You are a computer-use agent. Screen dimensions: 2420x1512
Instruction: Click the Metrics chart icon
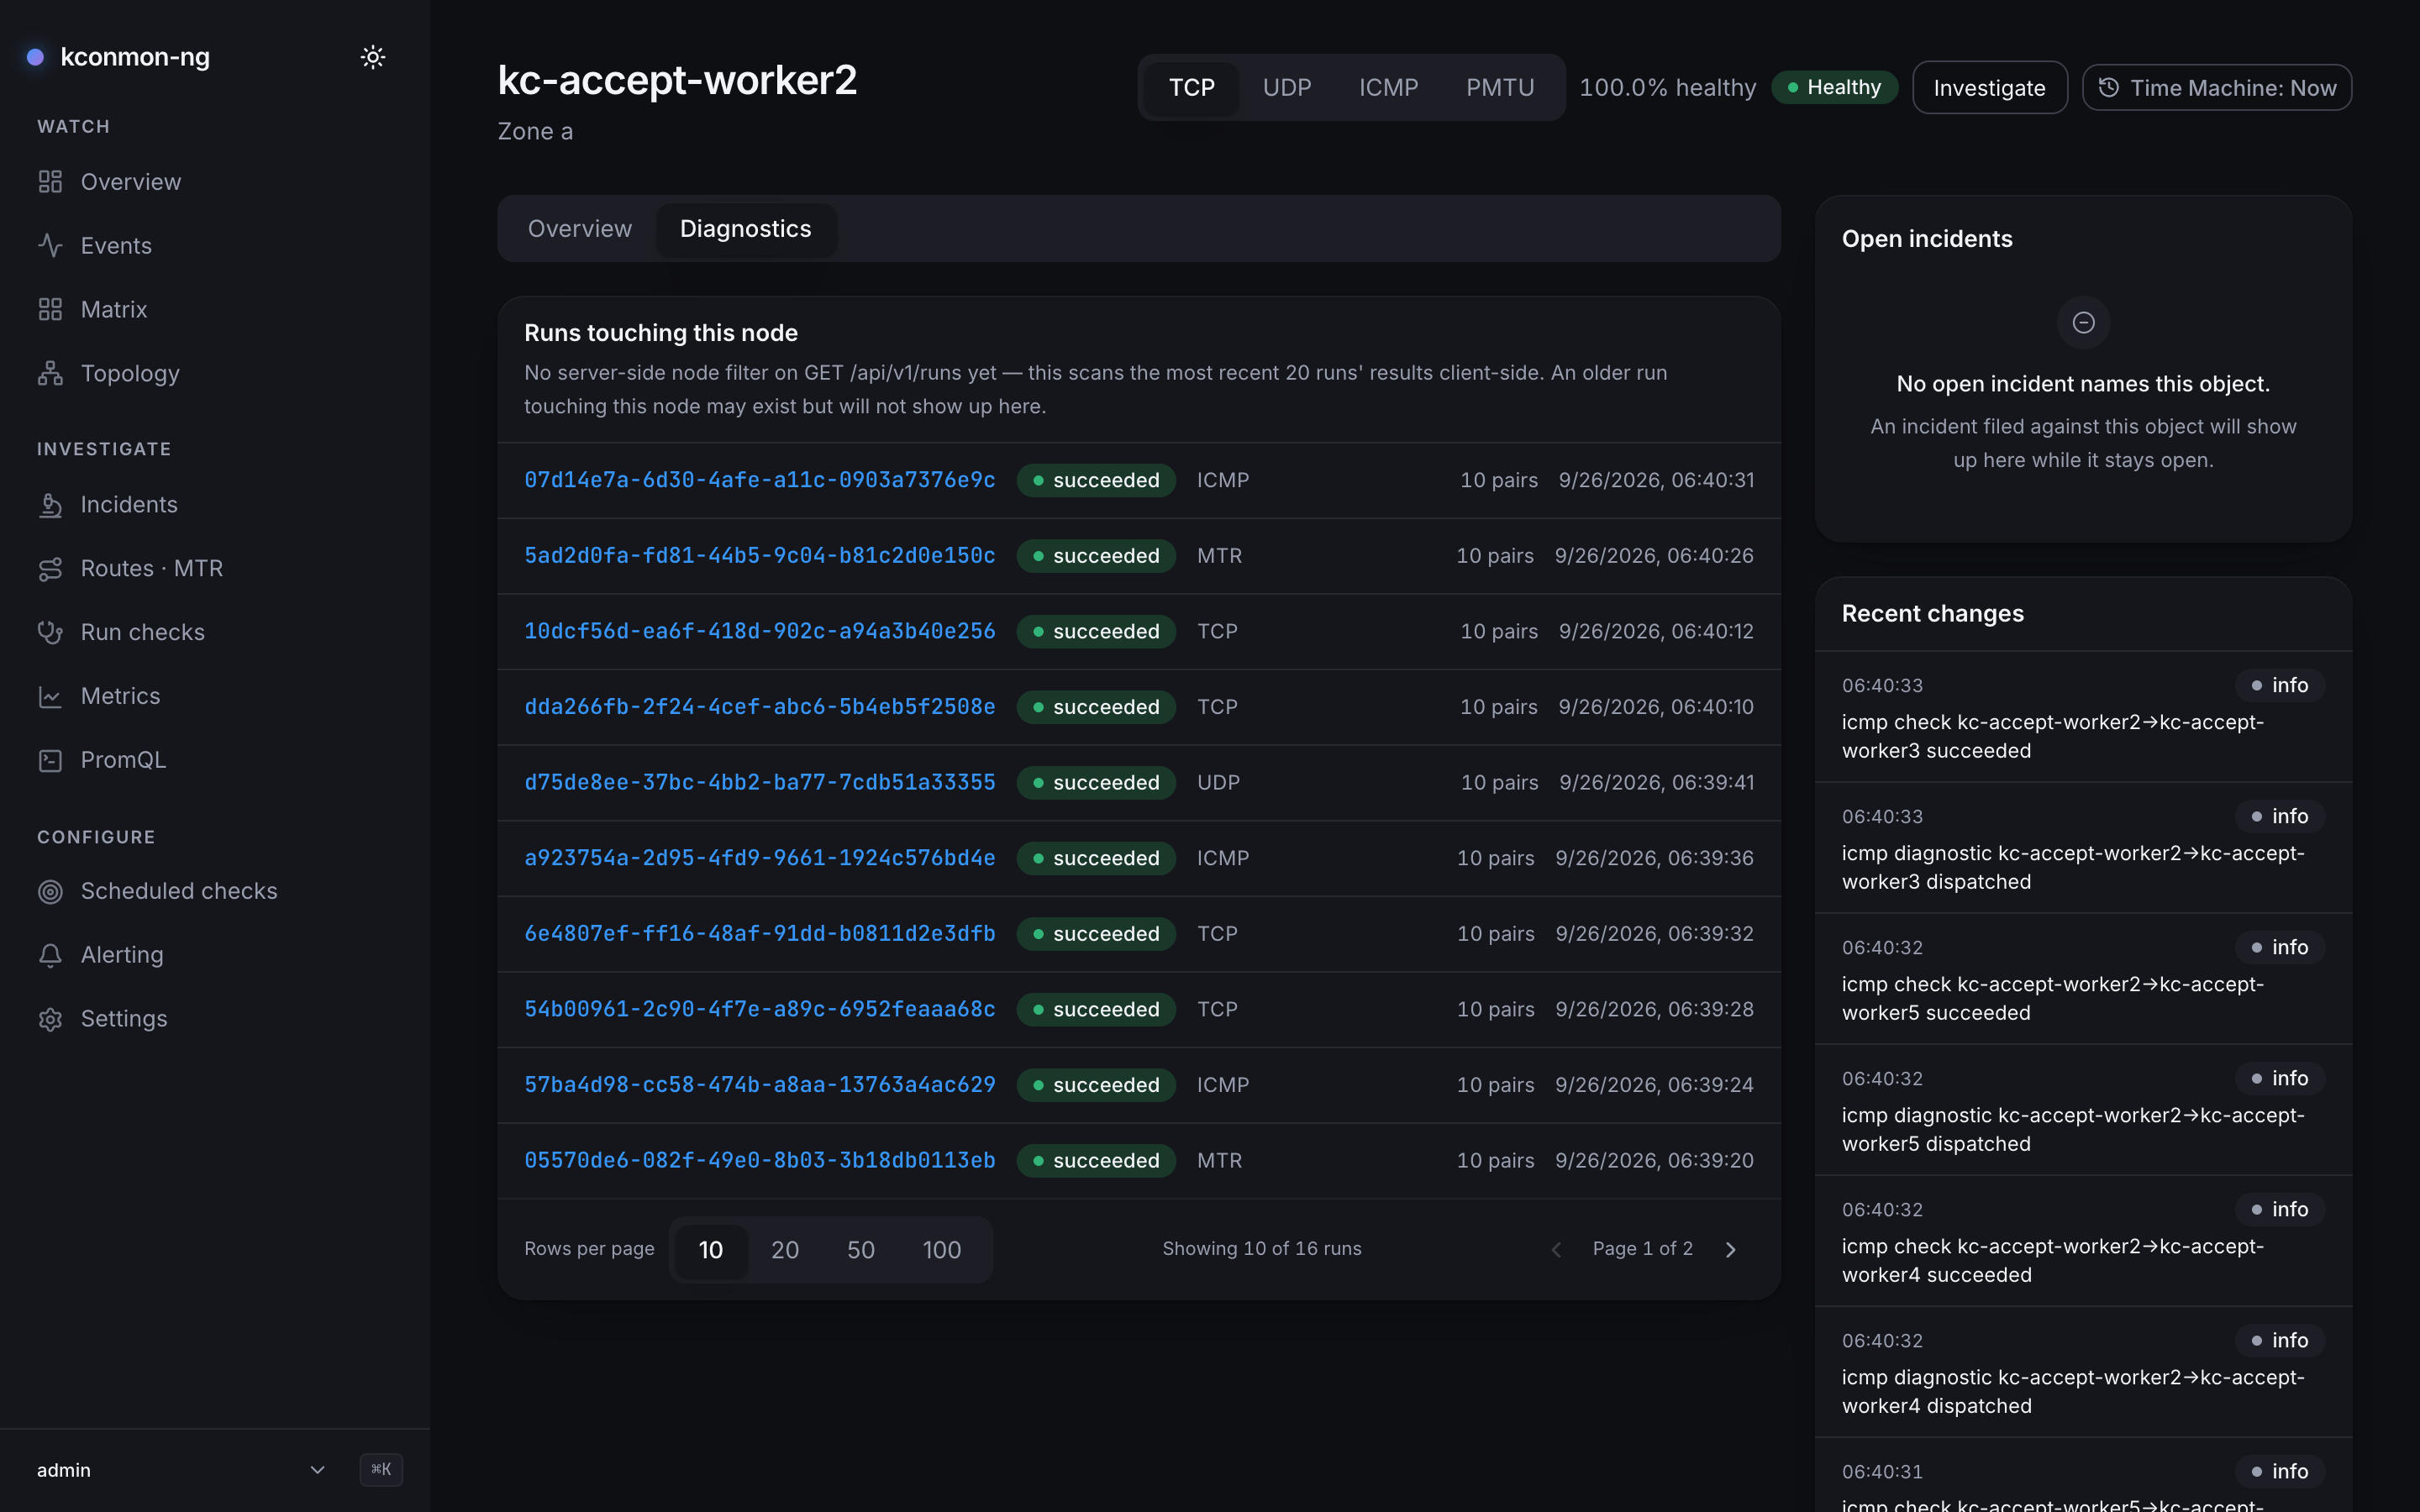pos(50,696)
